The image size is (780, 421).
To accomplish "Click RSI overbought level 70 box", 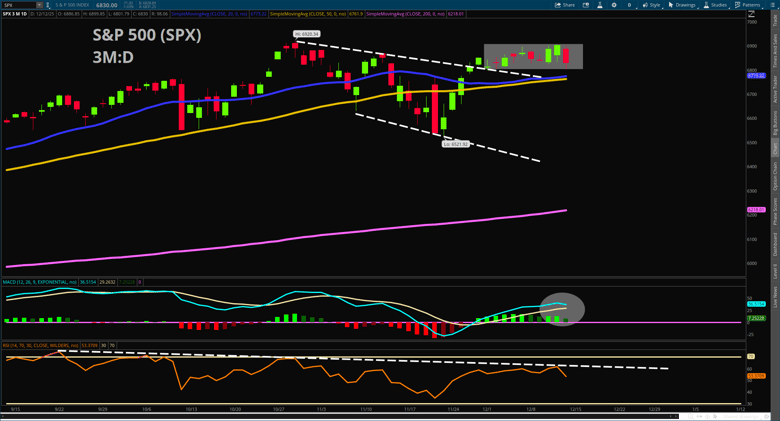I will (112, 345).
